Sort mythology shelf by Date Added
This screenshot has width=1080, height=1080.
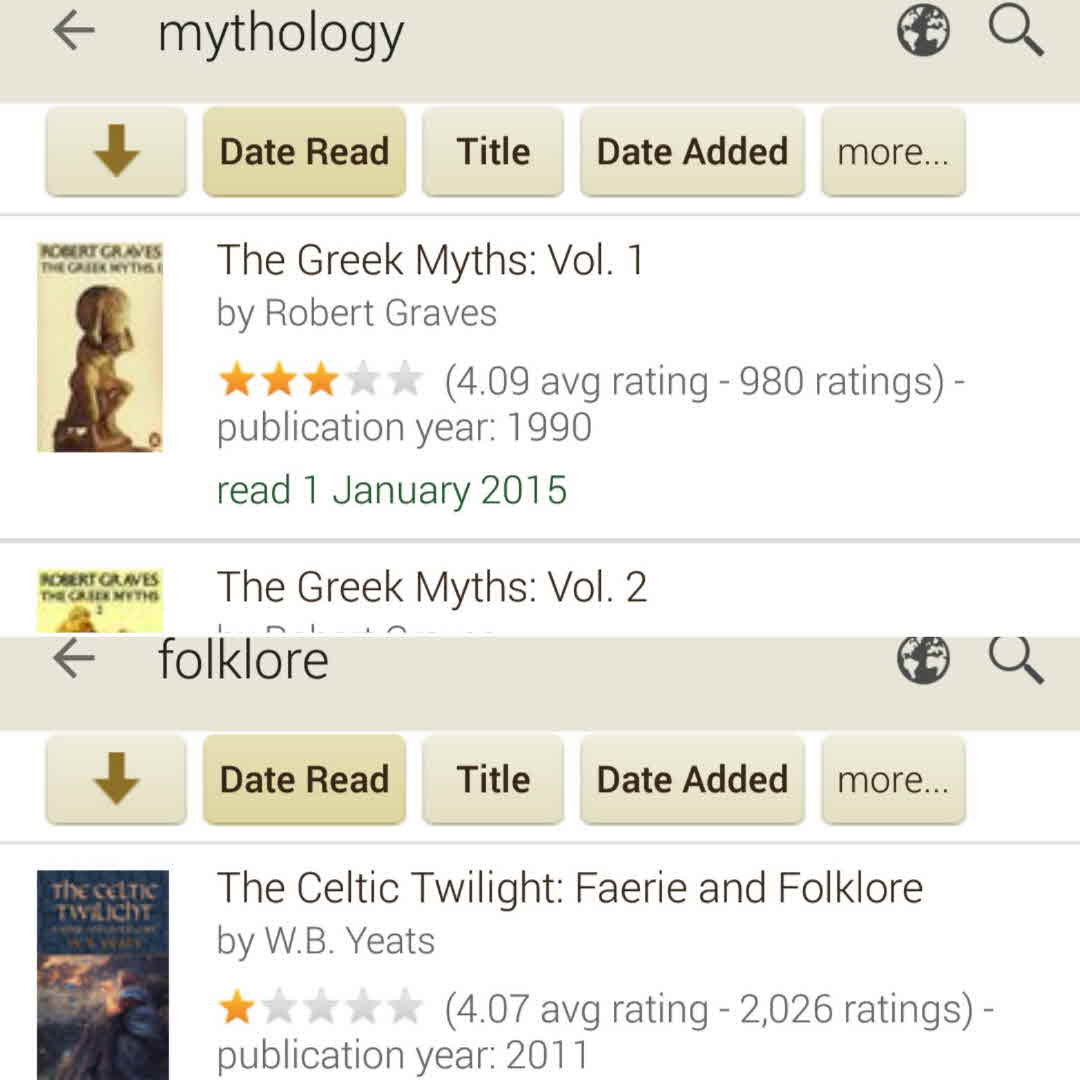692,152
